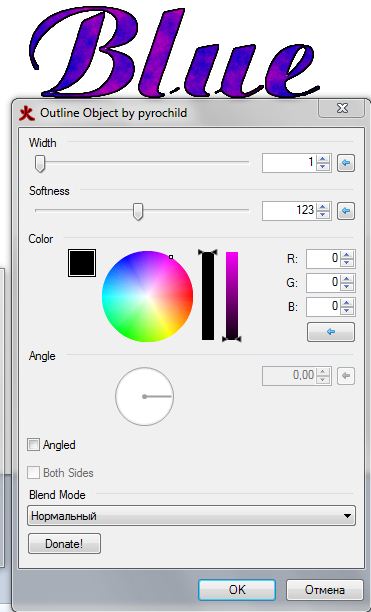Click the B color value field
371x612 pixels.
click(323, 307)
